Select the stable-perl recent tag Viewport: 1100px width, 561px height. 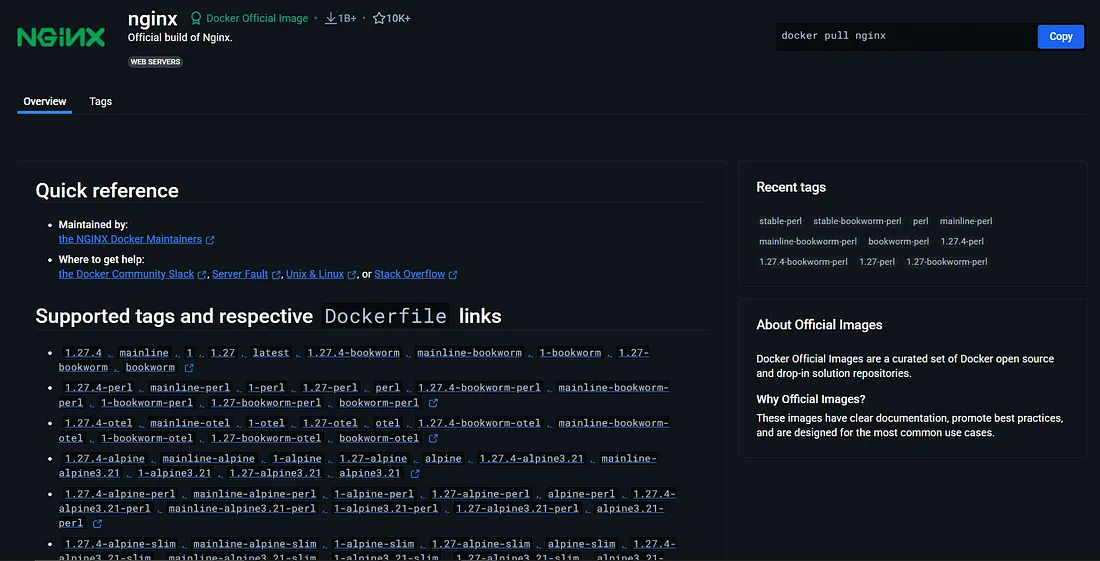pyautogui.click(x=780, y=221)
